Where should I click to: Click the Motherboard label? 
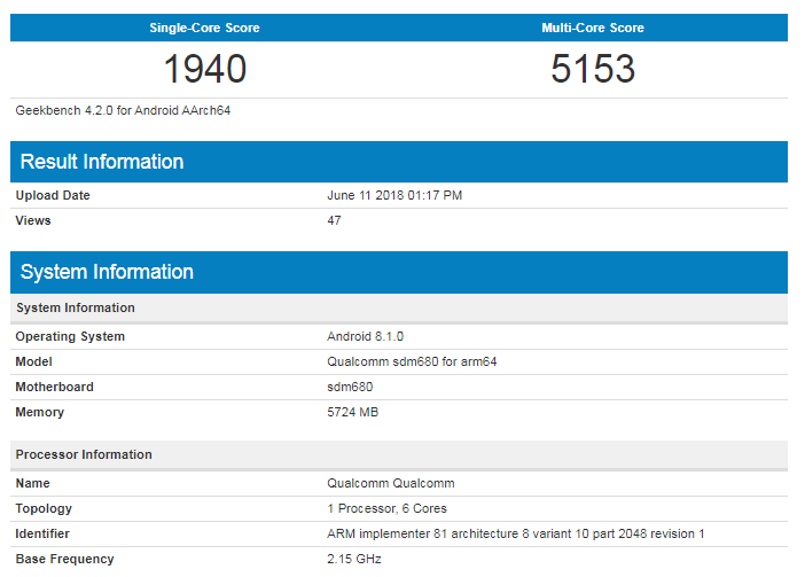tap(54, 387)
